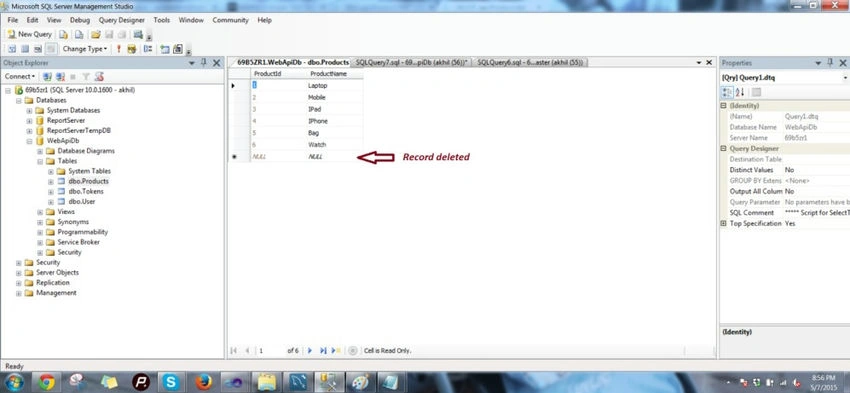Click the Verify SQL Syntax icon

coord(131,49)
